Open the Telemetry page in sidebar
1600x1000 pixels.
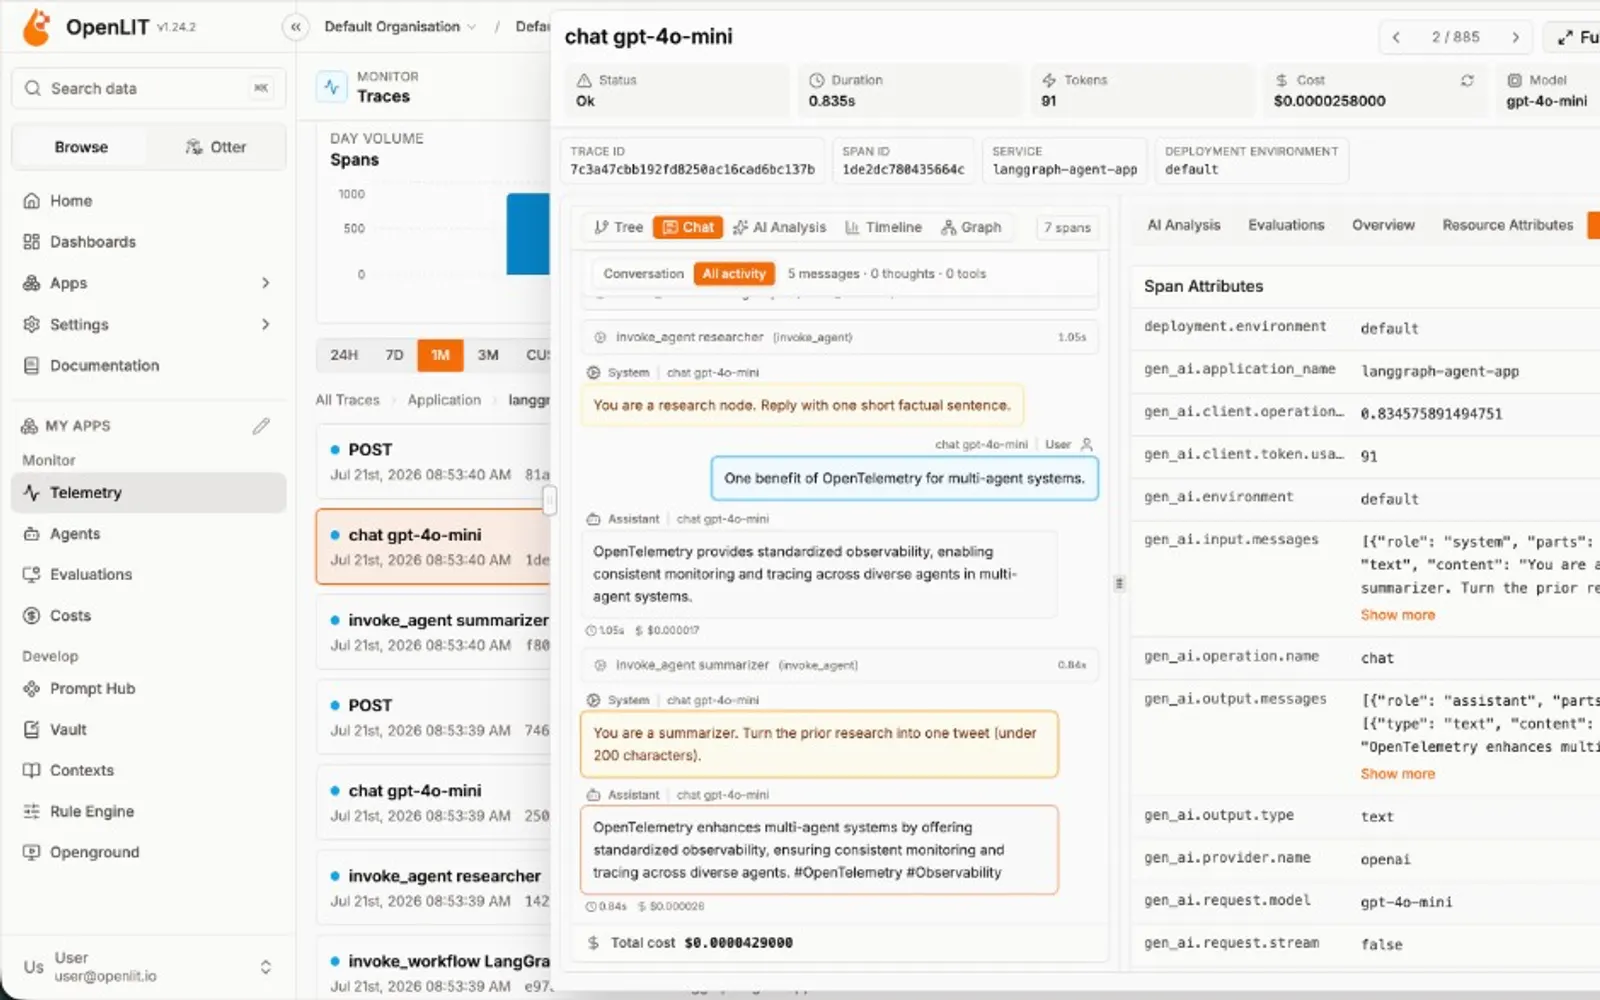click(149, 493)
